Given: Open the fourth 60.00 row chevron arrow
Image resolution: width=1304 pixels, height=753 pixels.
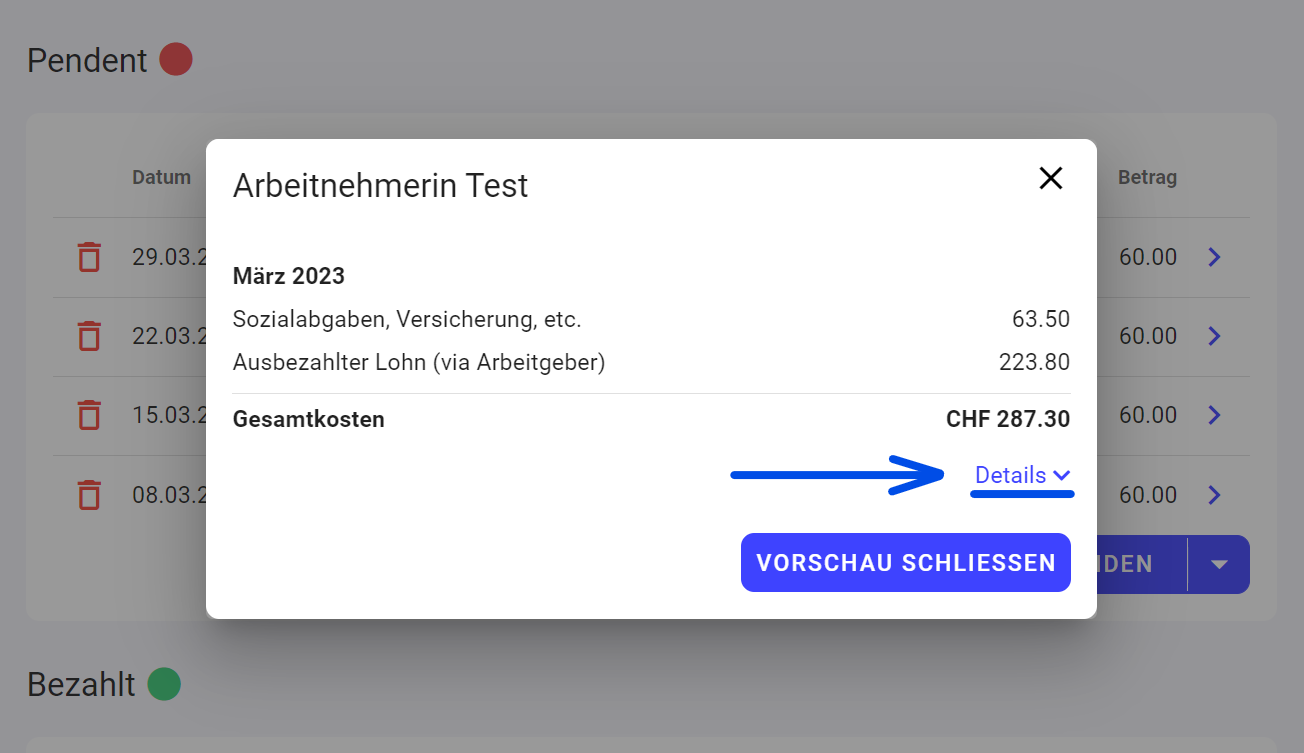Looking at the screenshot, I should coord(1214,495).
